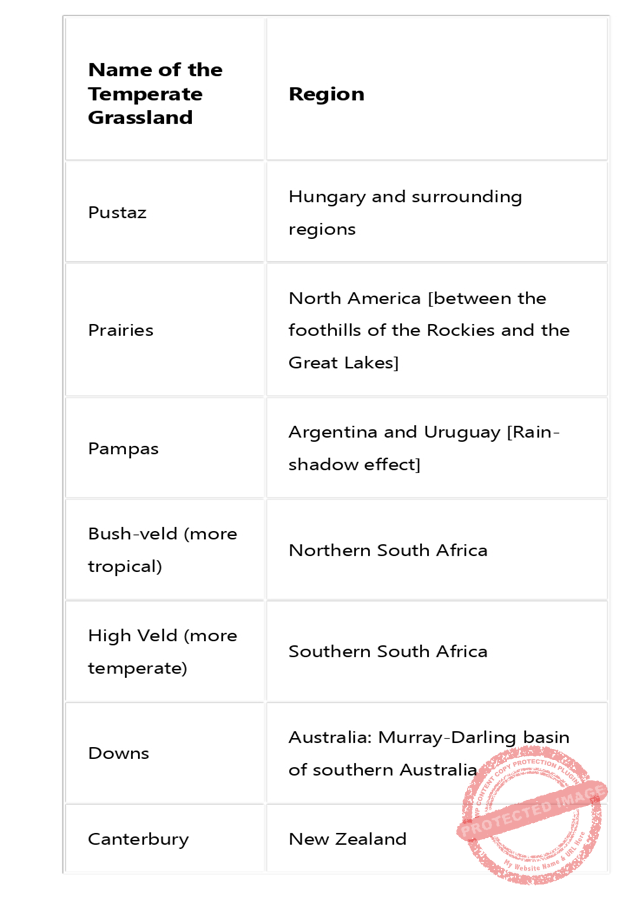Select the 'Pampas' grassland cell
This screenshot has height=905, width=626.
click(x=123, y=448)
